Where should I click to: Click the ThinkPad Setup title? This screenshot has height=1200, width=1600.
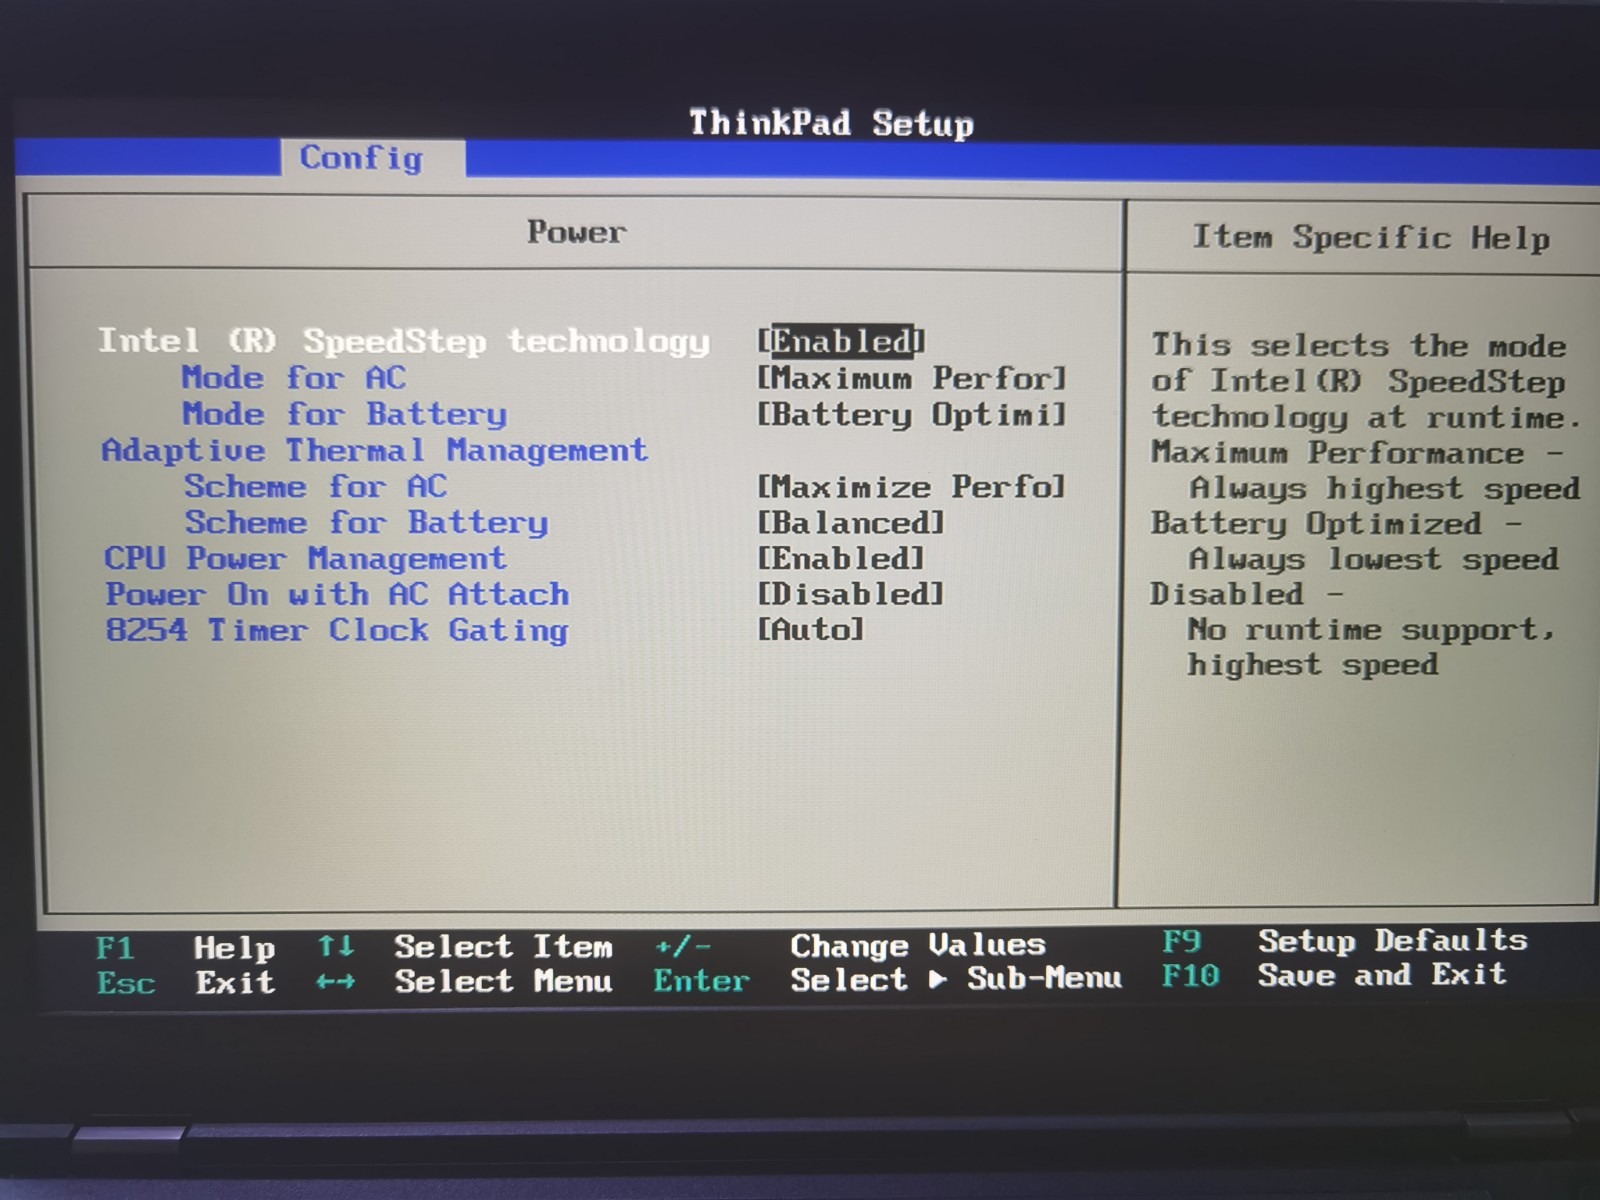[831, 123]
